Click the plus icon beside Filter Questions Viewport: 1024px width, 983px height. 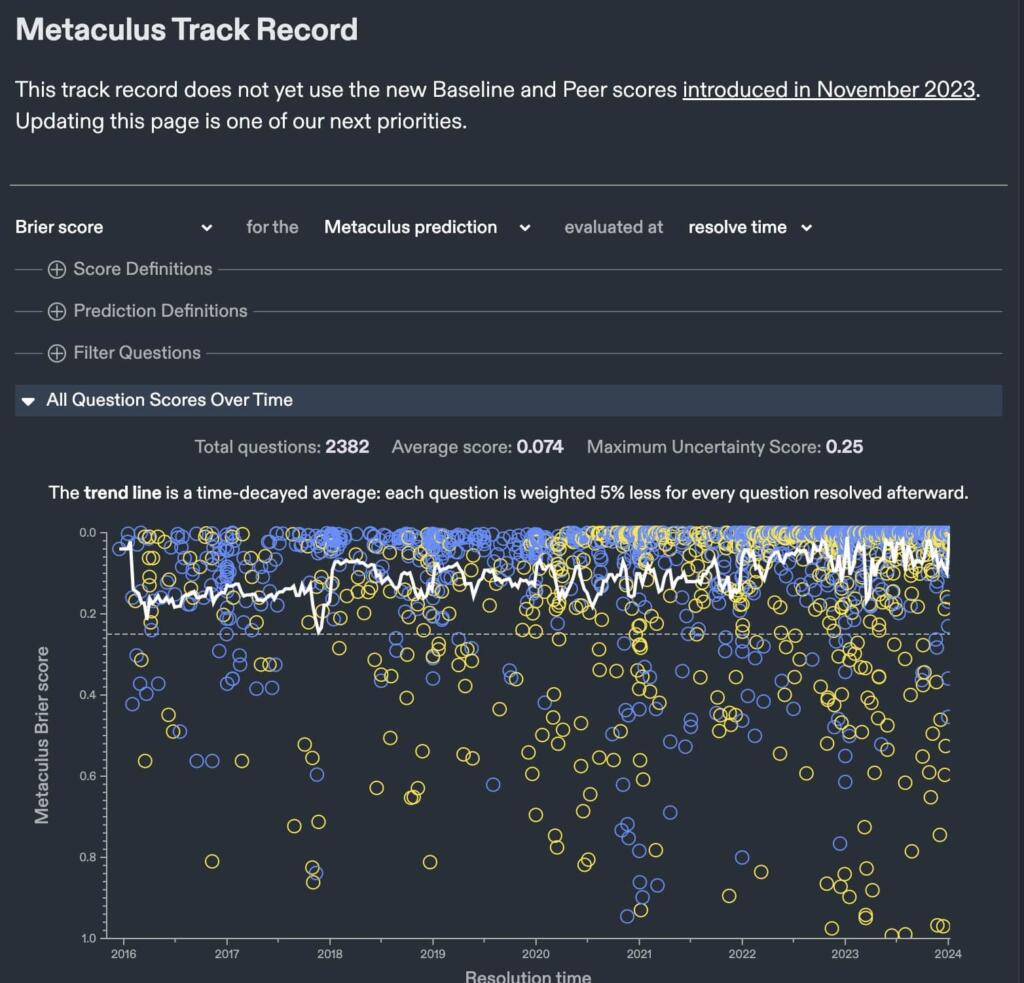tap(57, 353)
